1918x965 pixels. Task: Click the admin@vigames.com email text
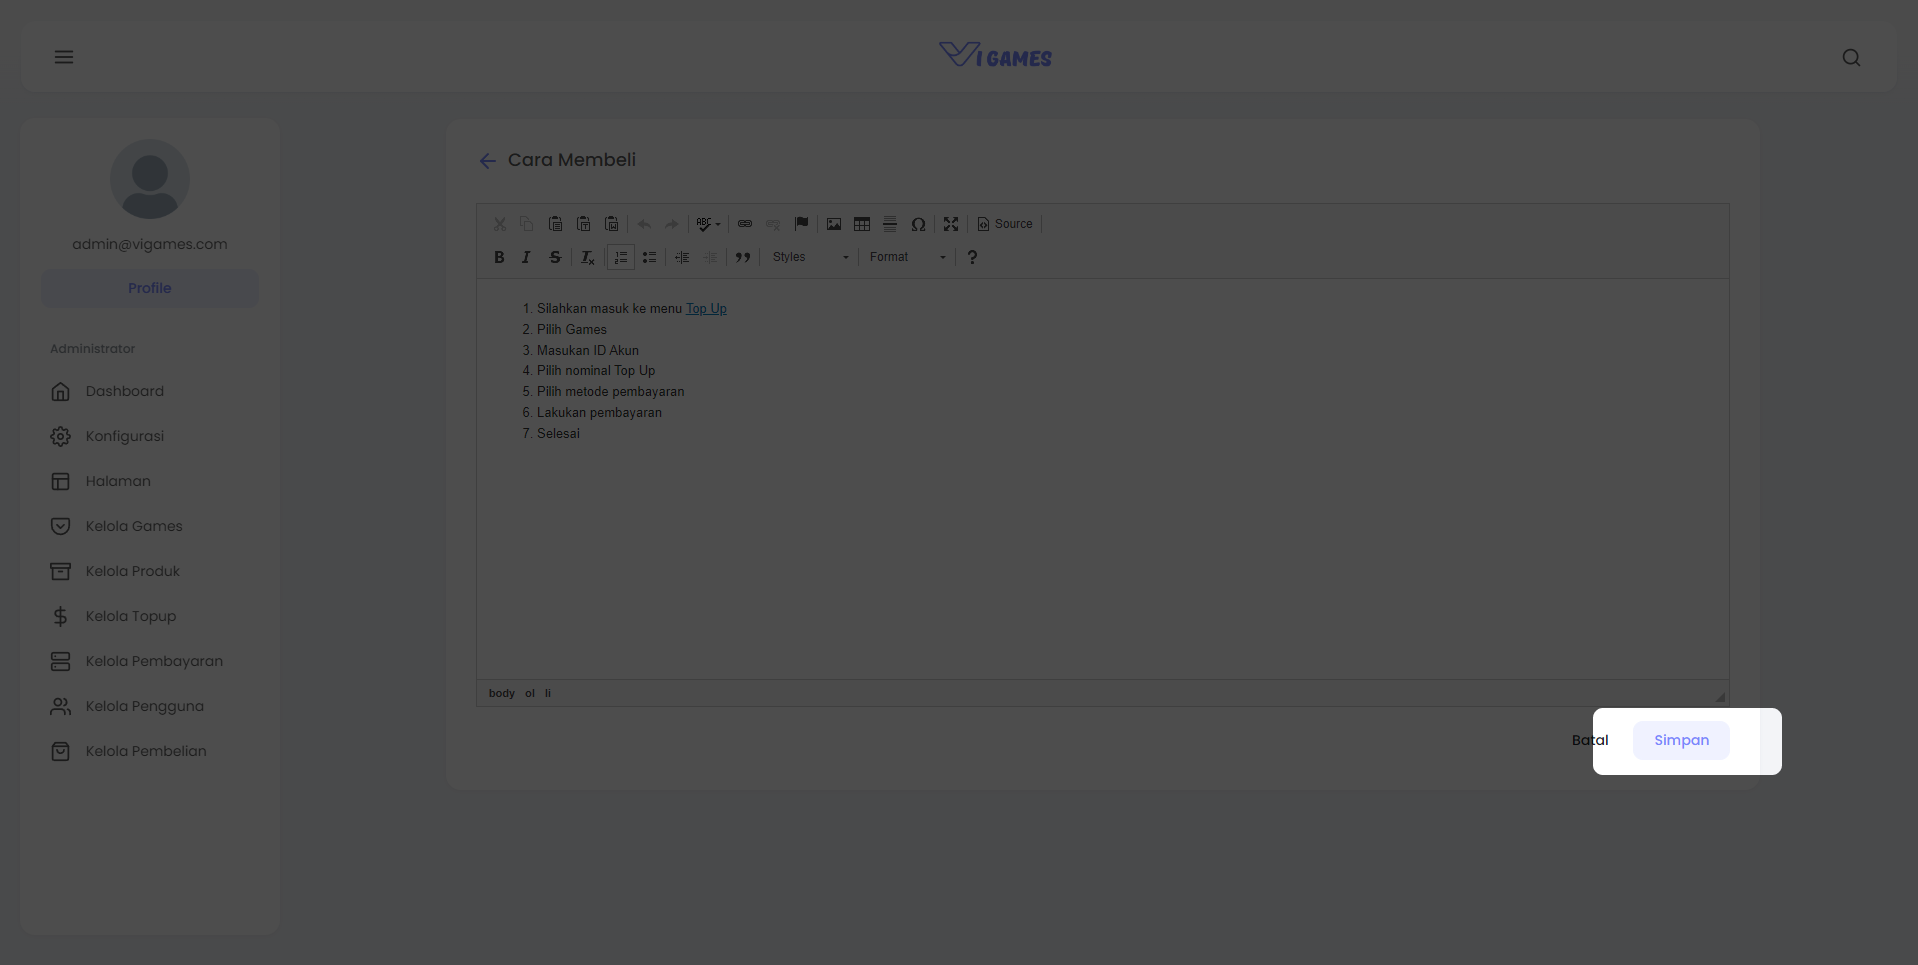coord(150,244)
